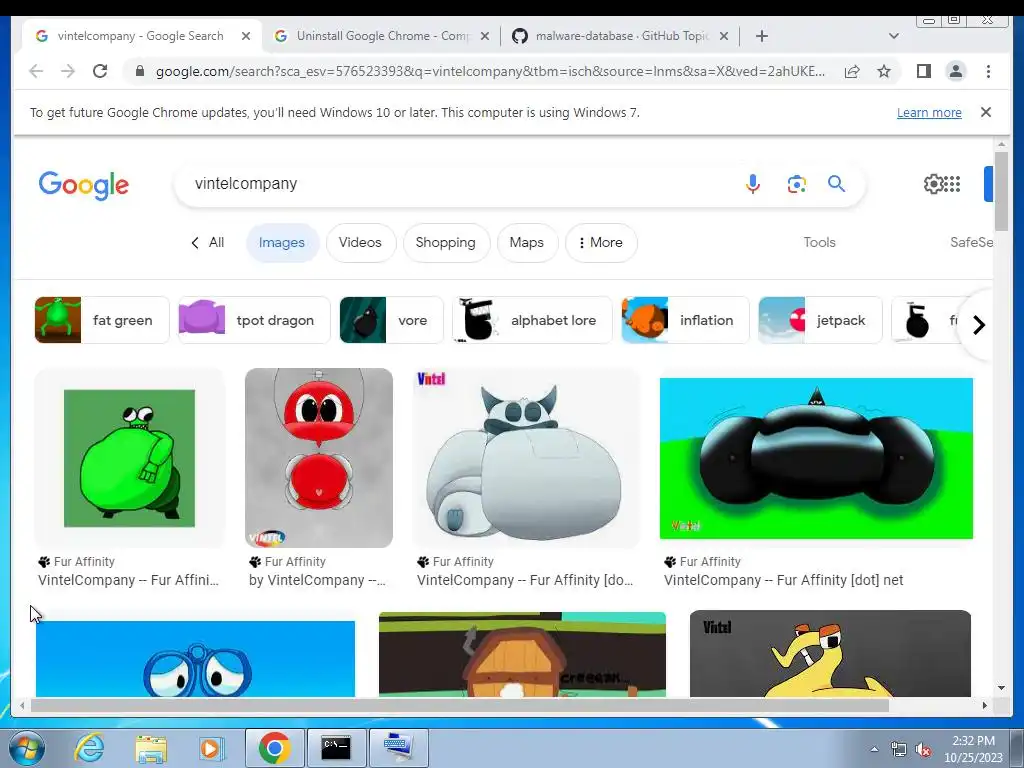Viewport: 1024px width, 768px height.
Task: Close the malware-database GitHub tab
Action: 724,36
